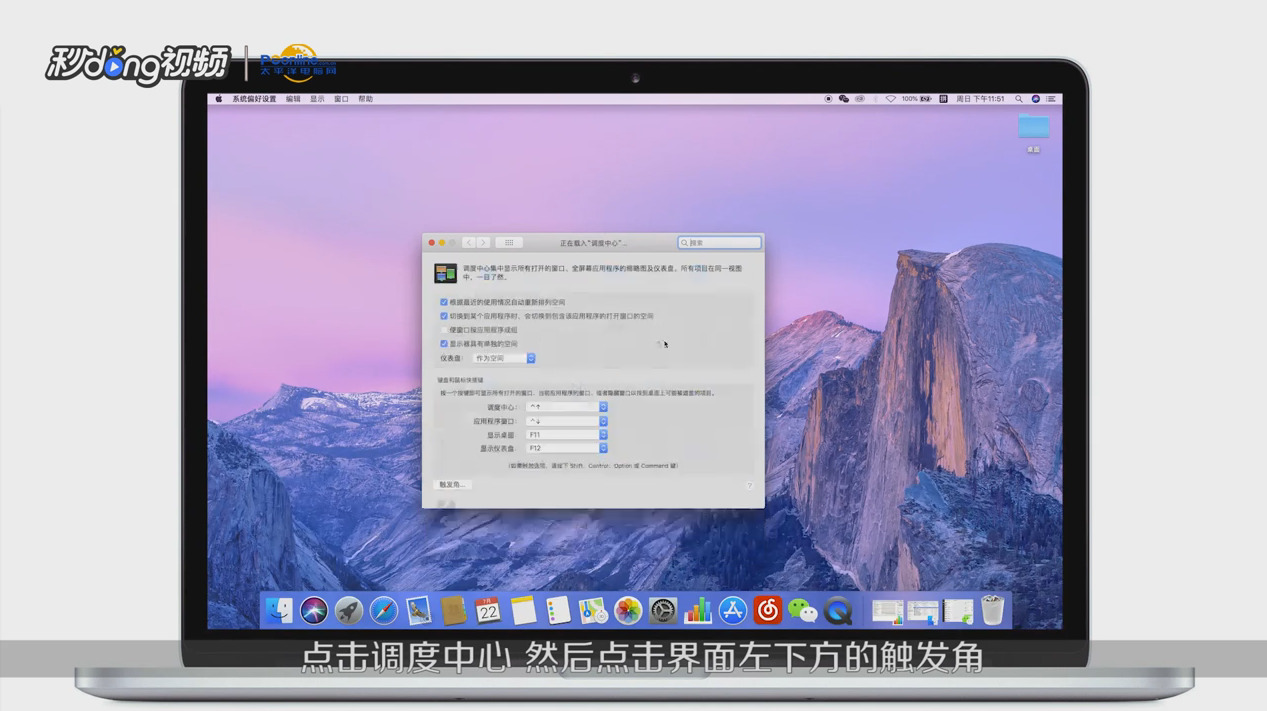
Task: Click the clock showing 周日 下午11:51
Action: 981,99
